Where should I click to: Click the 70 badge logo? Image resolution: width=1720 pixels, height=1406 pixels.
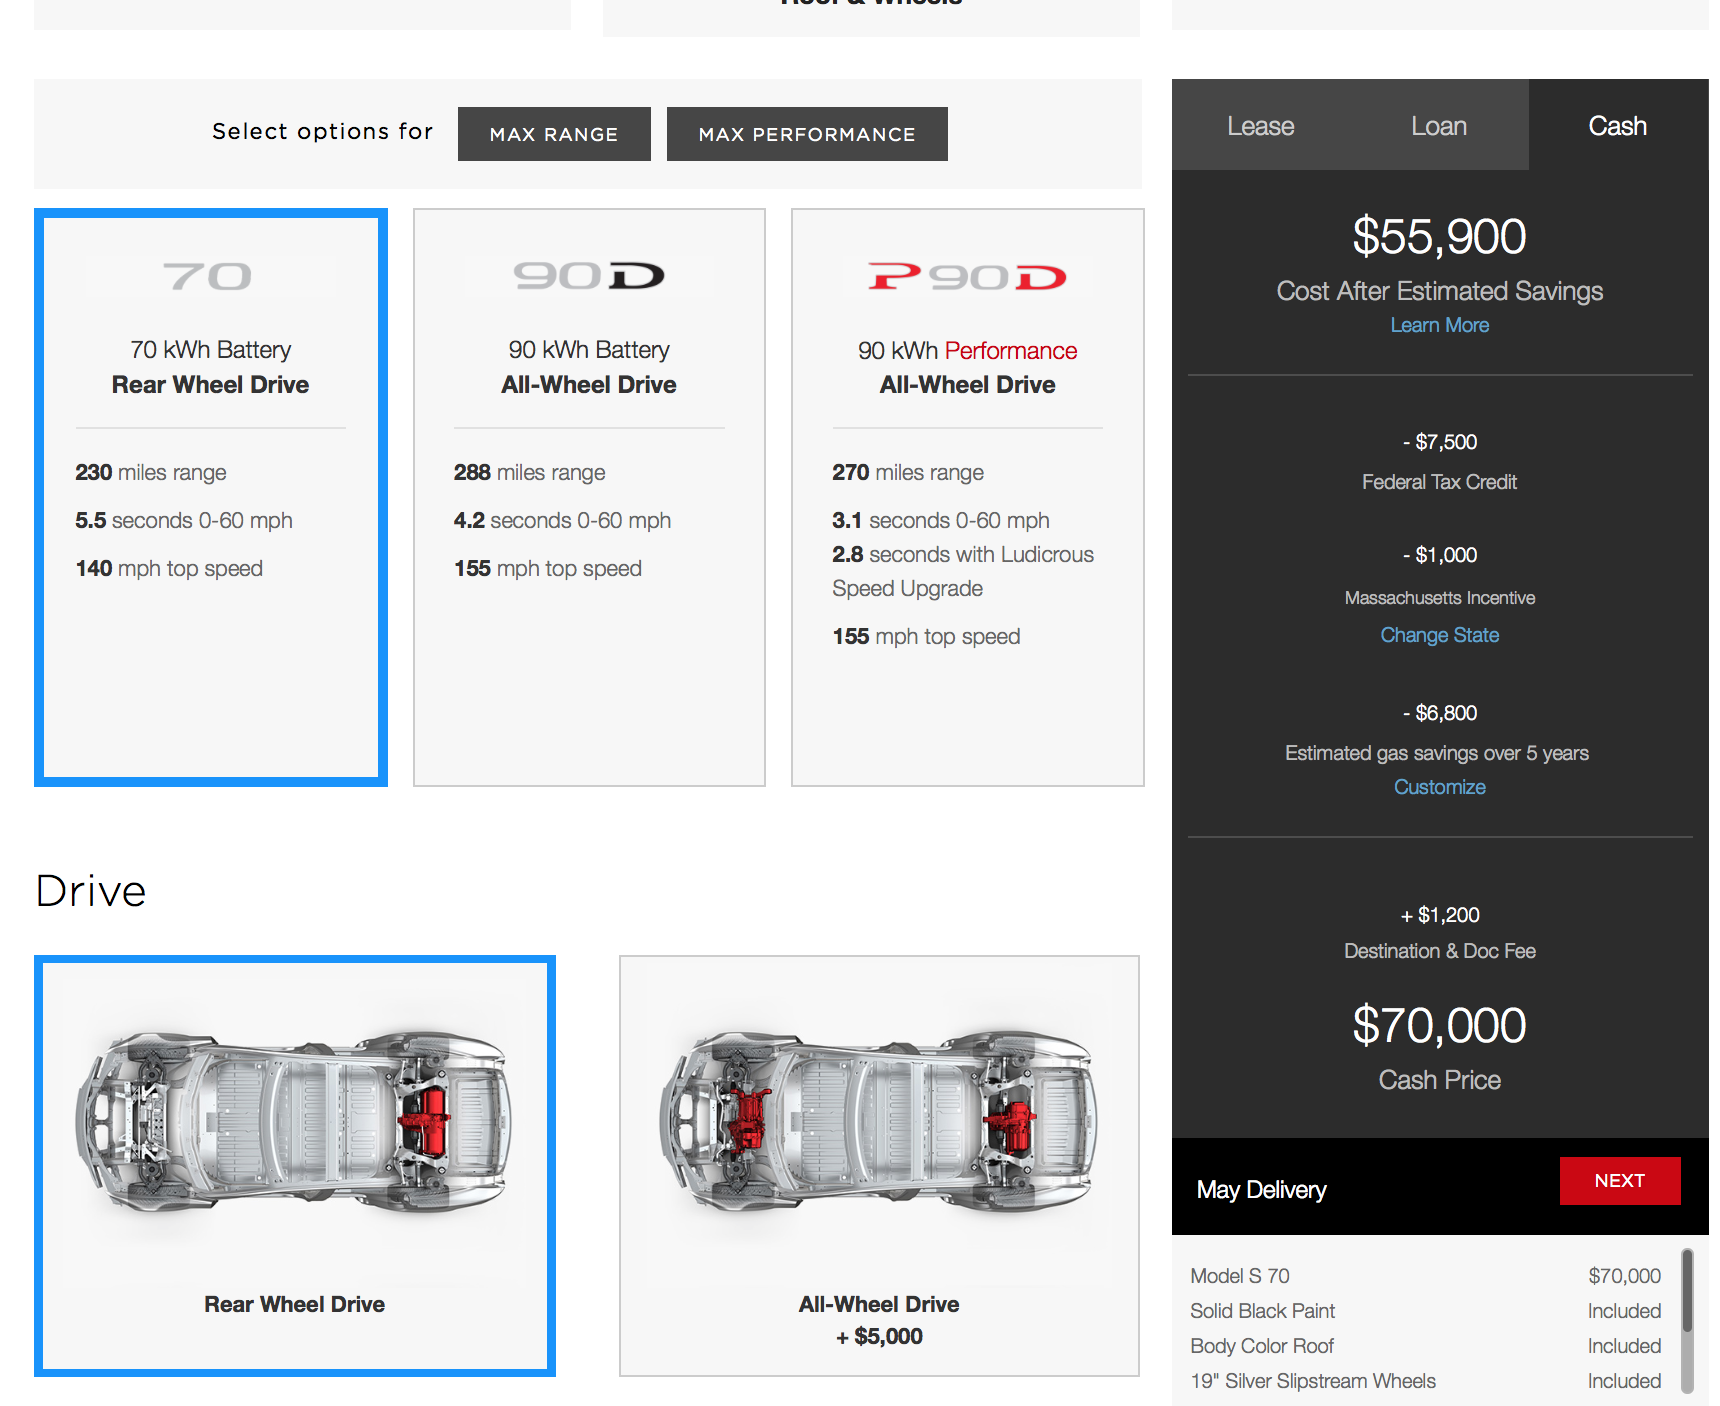[208, 276]
